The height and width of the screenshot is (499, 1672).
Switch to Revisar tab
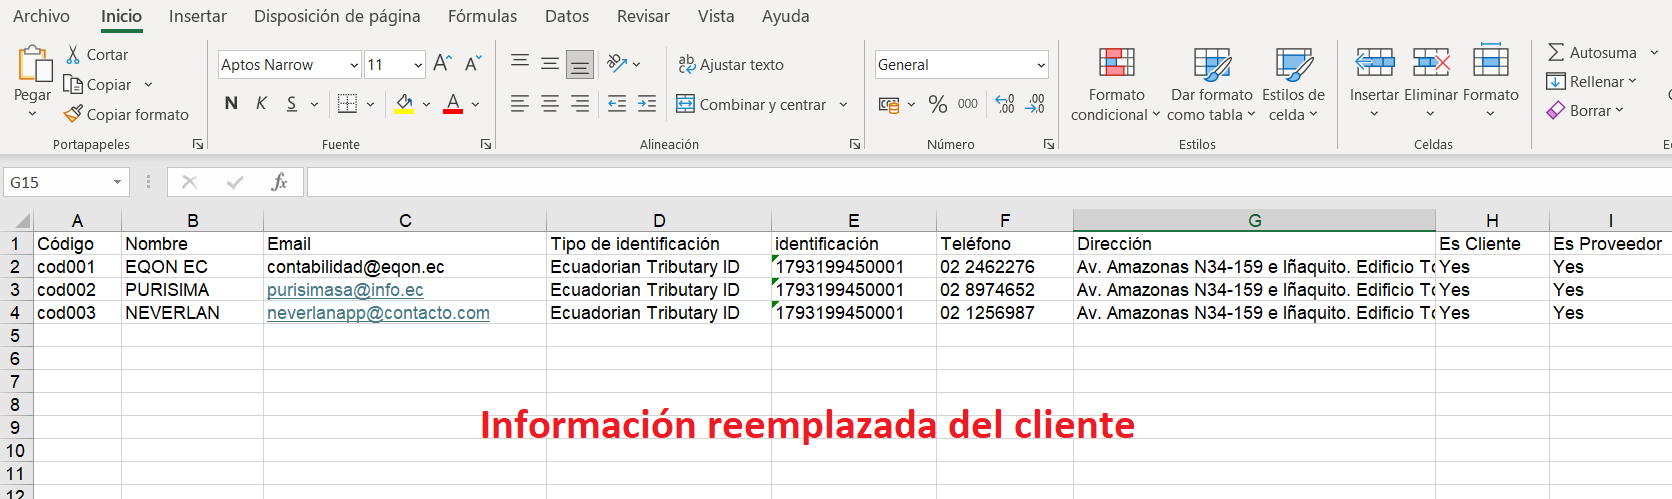click(x=643, y=16)
